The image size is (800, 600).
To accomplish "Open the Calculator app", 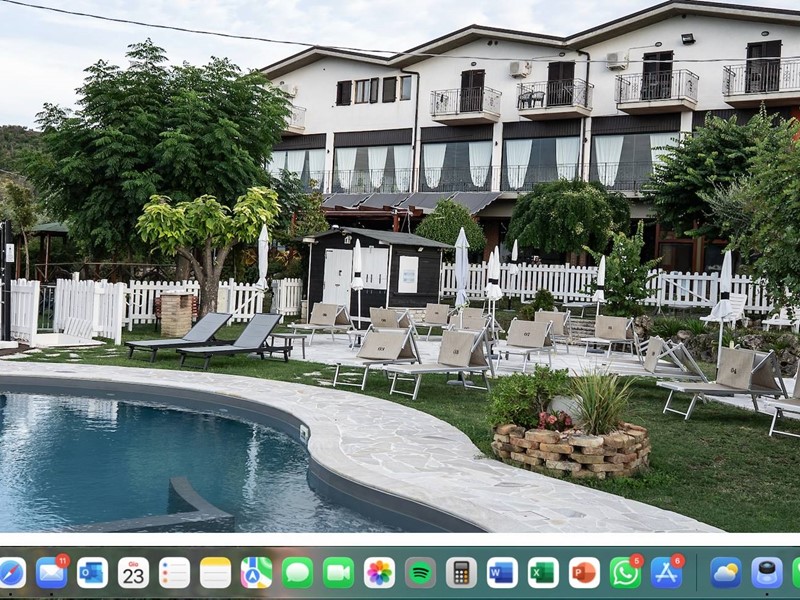I will point(461,573).
